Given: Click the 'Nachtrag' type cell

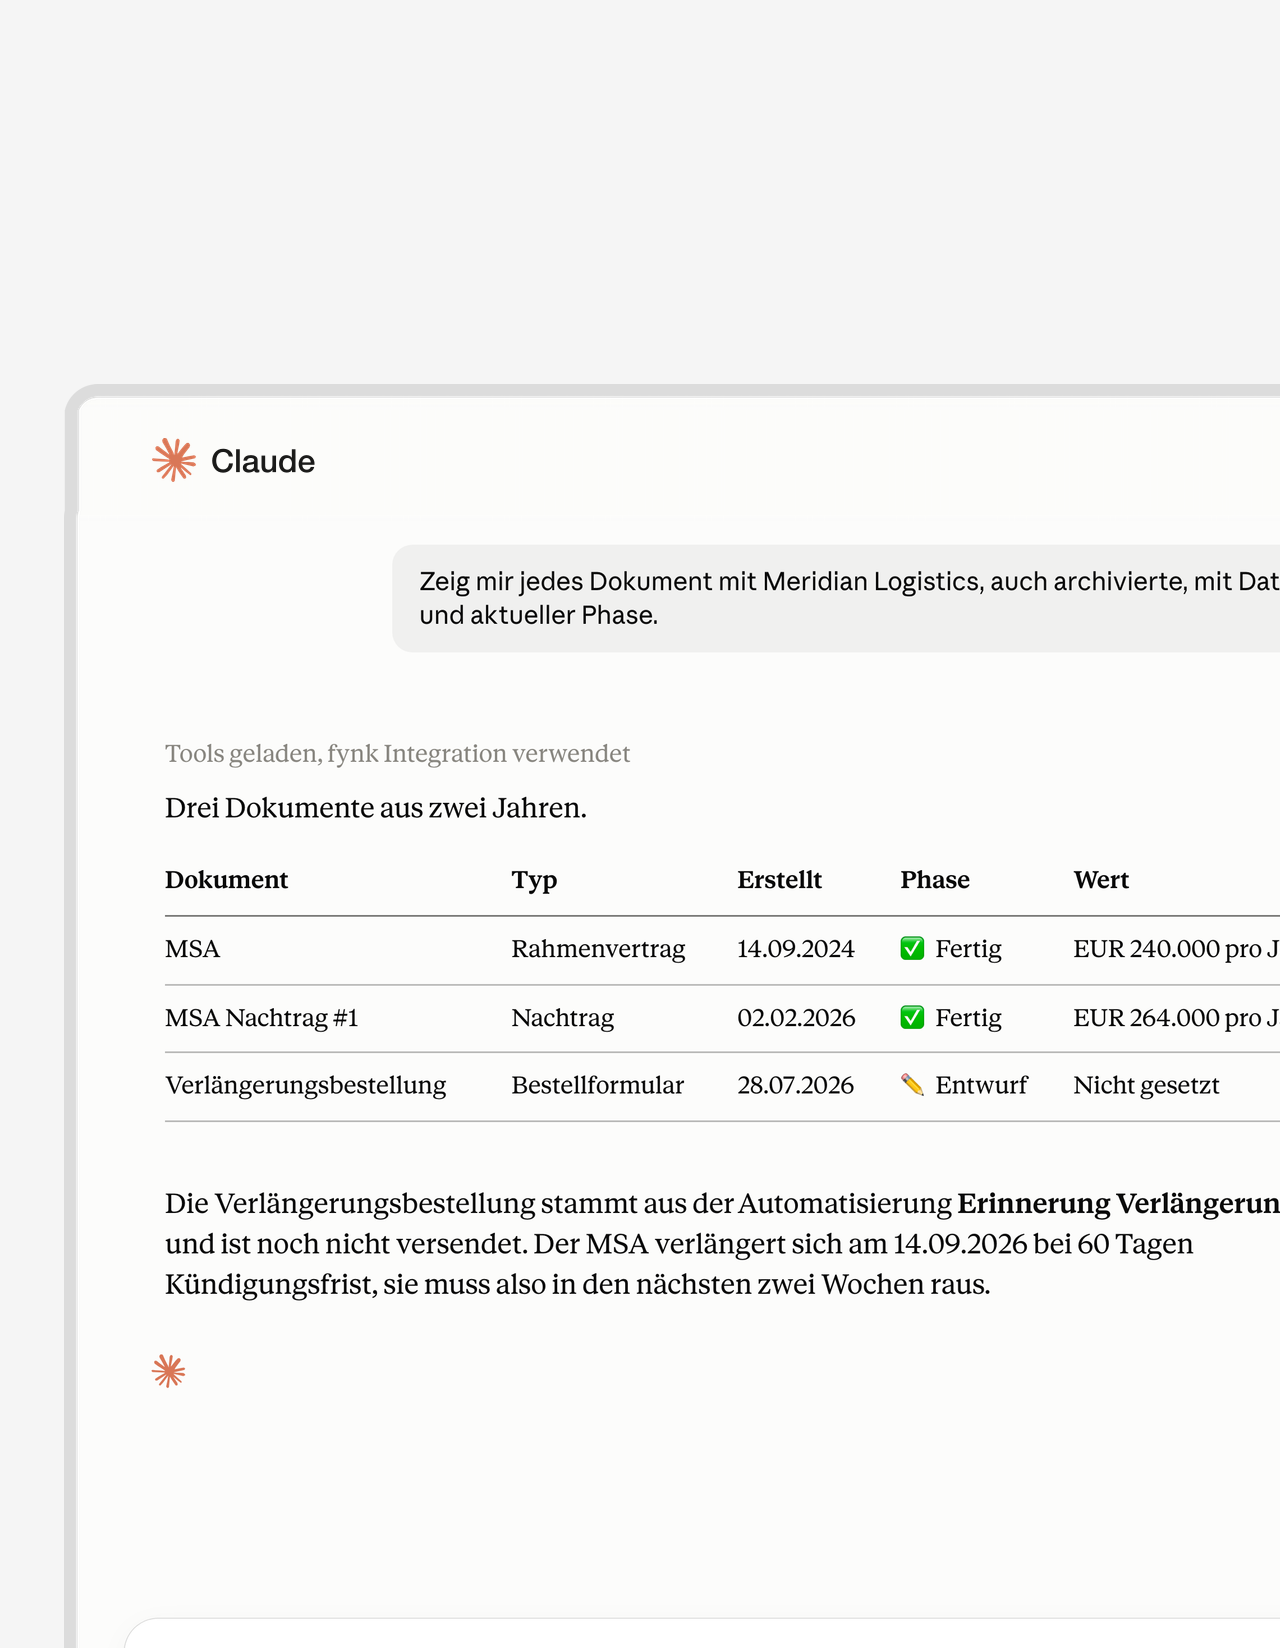Looking at the screenshot, I should click(563, 1018).
